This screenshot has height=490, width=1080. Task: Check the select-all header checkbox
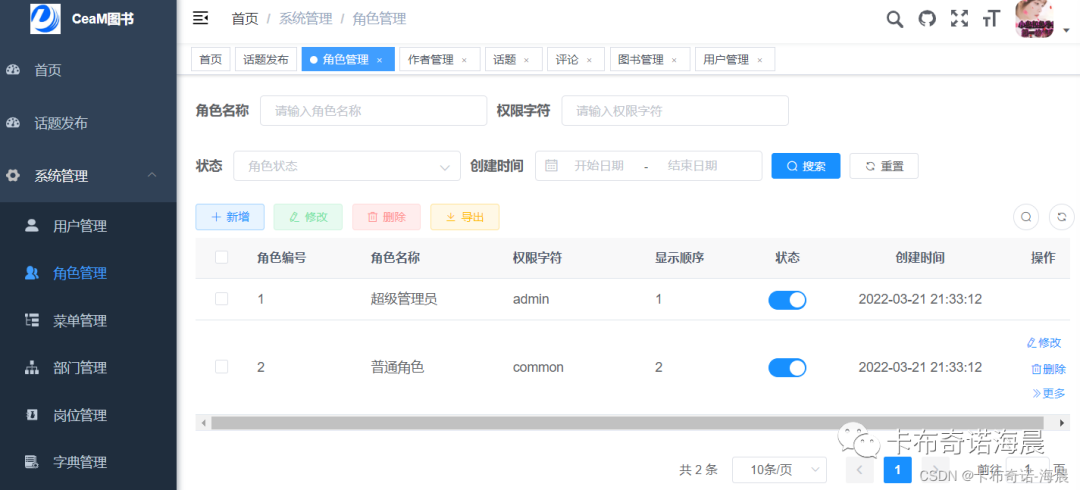(x=221, y=258)
